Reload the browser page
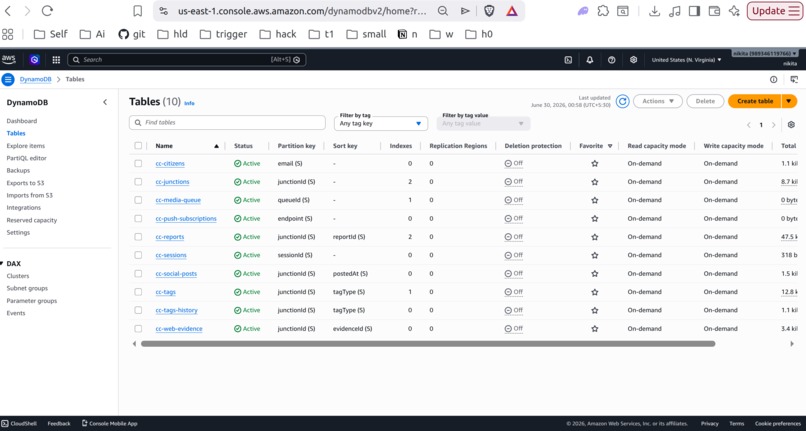The width and height of the screenshot is (806, 431). click(x=47, y=11)
